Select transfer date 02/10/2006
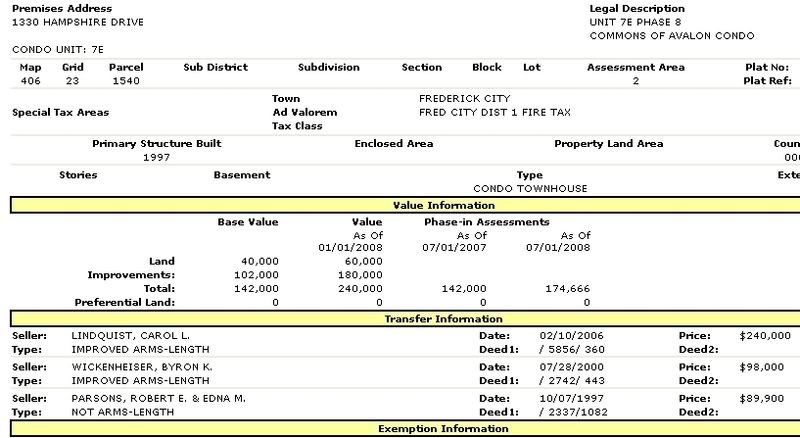Viewport: 800px width, 438px height. [571, 336]
